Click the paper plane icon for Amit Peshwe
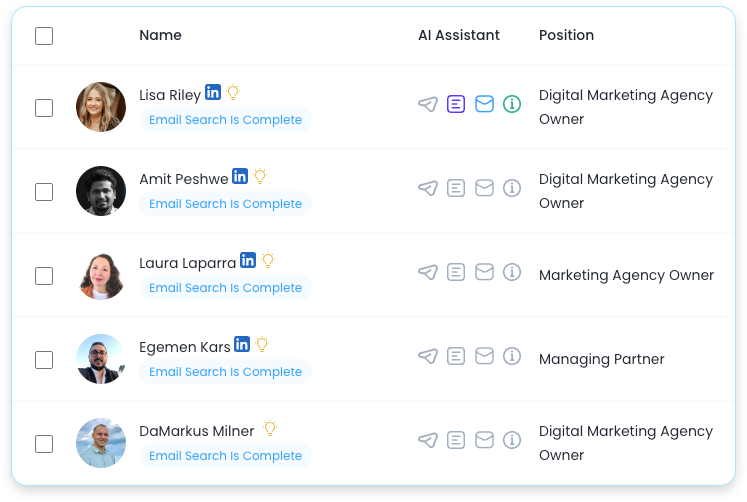 (428, 188)
